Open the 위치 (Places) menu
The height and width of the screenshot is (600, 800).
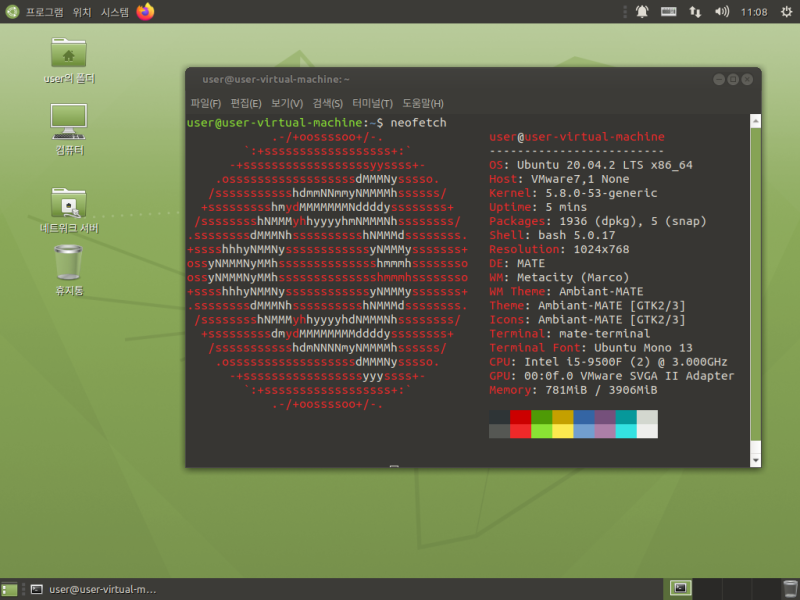pos(82,12)
